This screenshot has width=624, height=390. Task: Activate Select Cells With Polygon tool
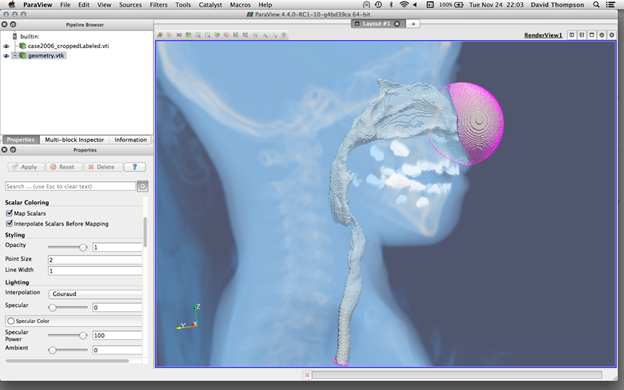pos(236,35)
